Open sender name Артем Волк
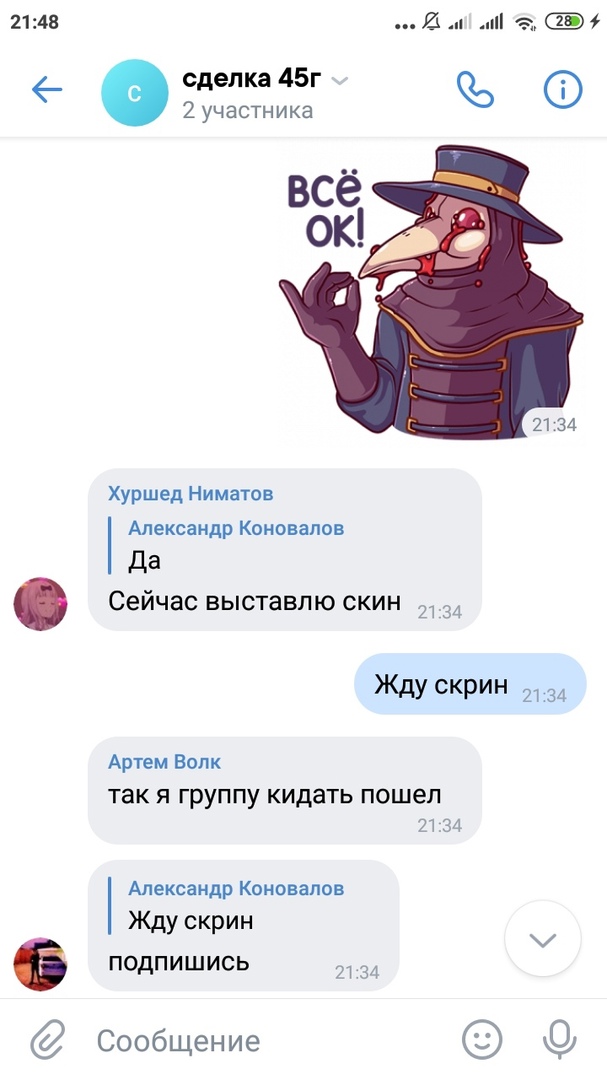The height and width of the screenshot is (1080, 607). 165,762
